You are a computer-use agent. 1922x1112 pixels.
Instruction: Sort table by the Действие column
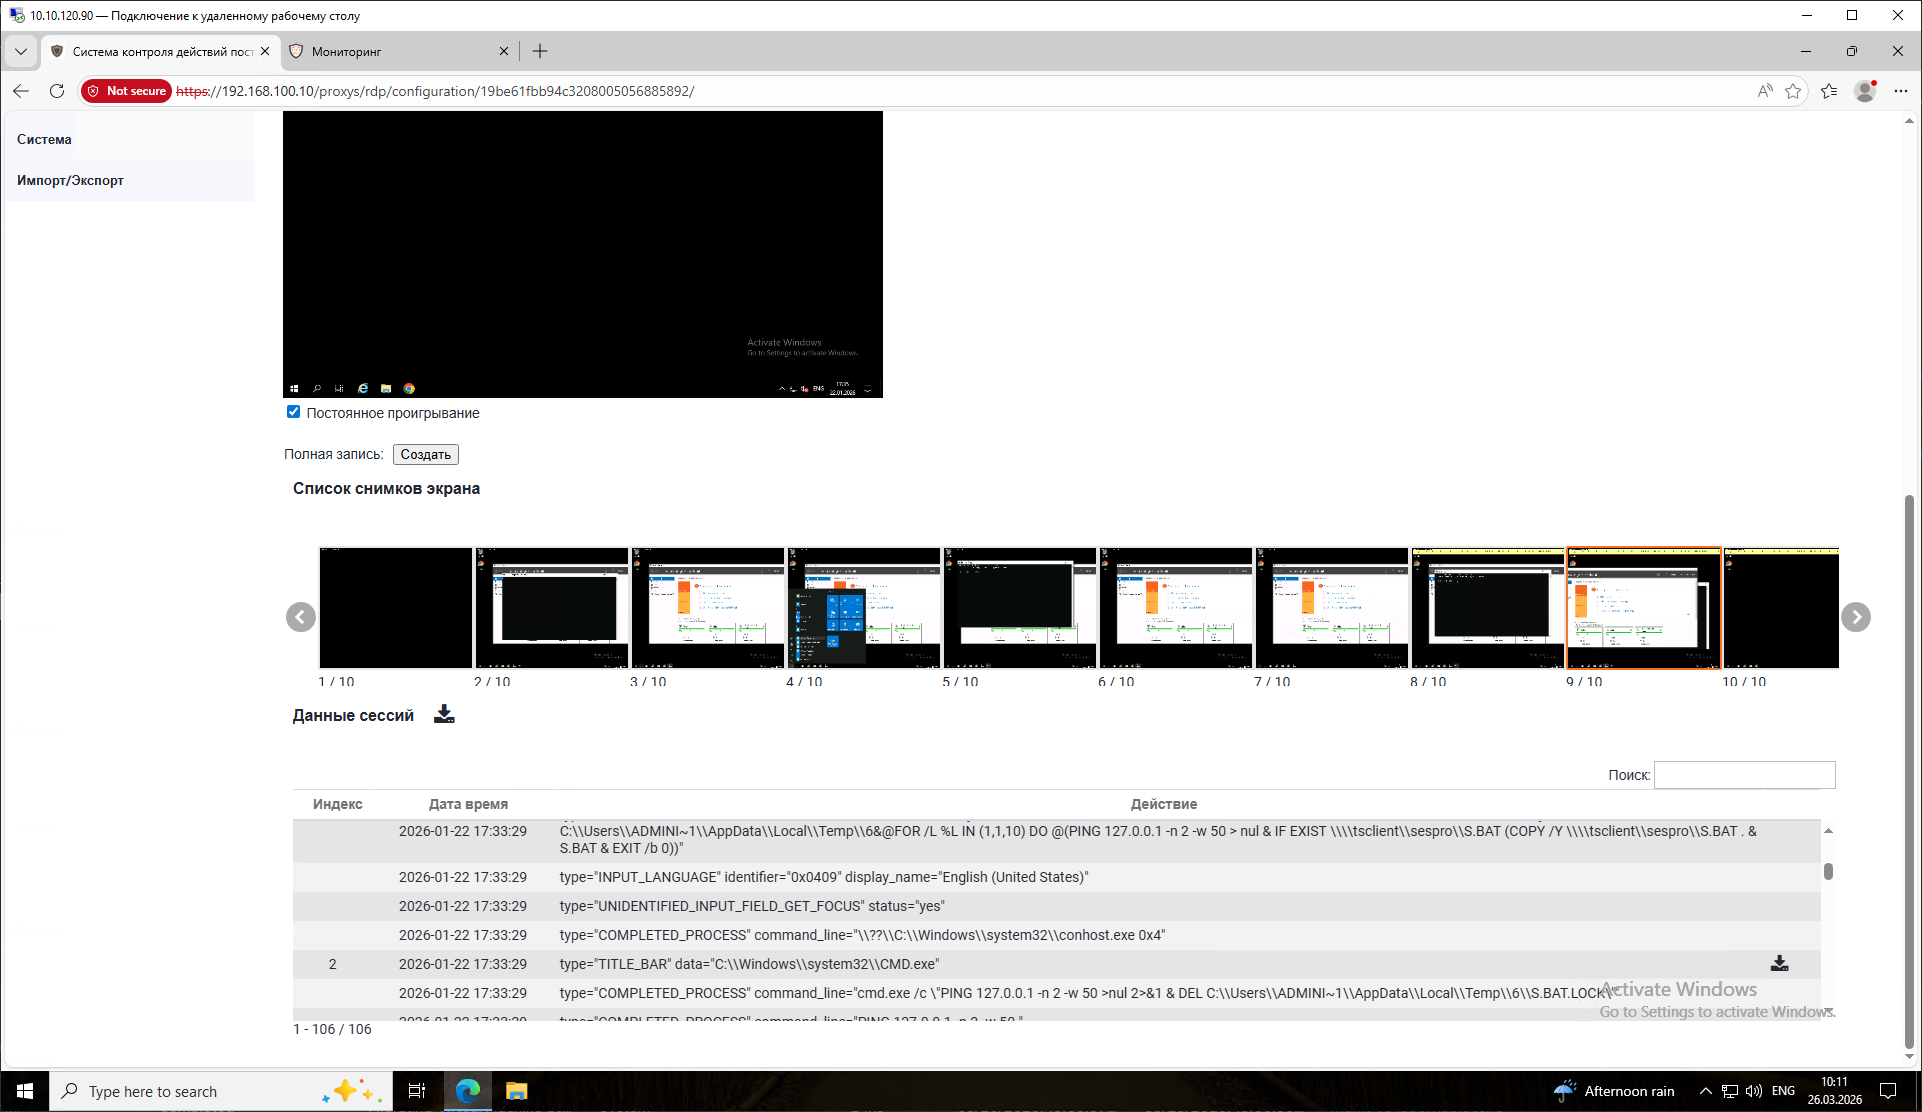point(1163,804)
